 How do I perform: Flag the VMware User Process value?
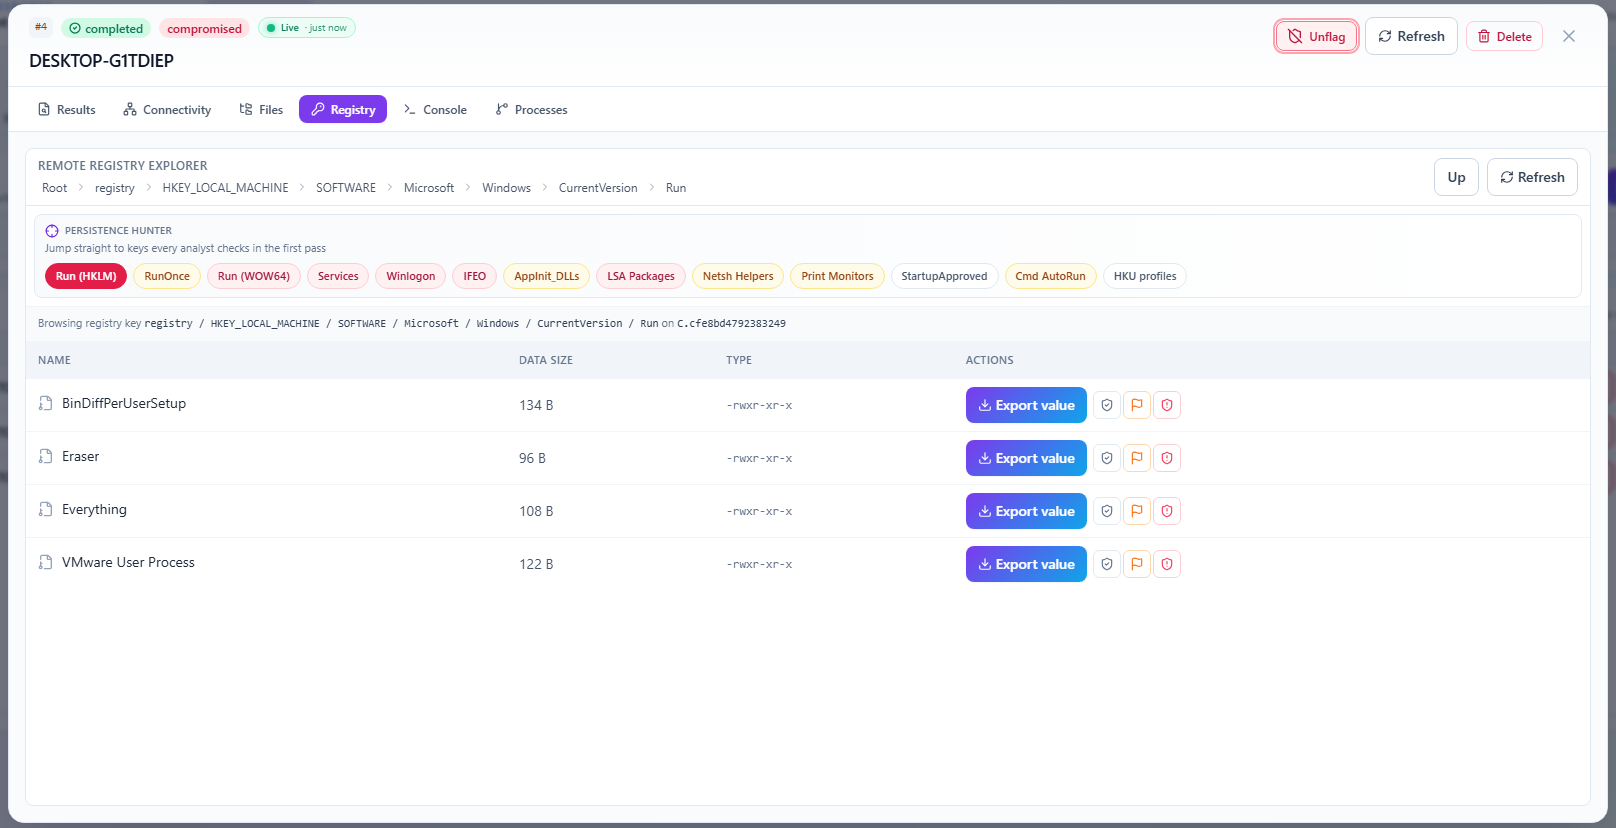1137,564
